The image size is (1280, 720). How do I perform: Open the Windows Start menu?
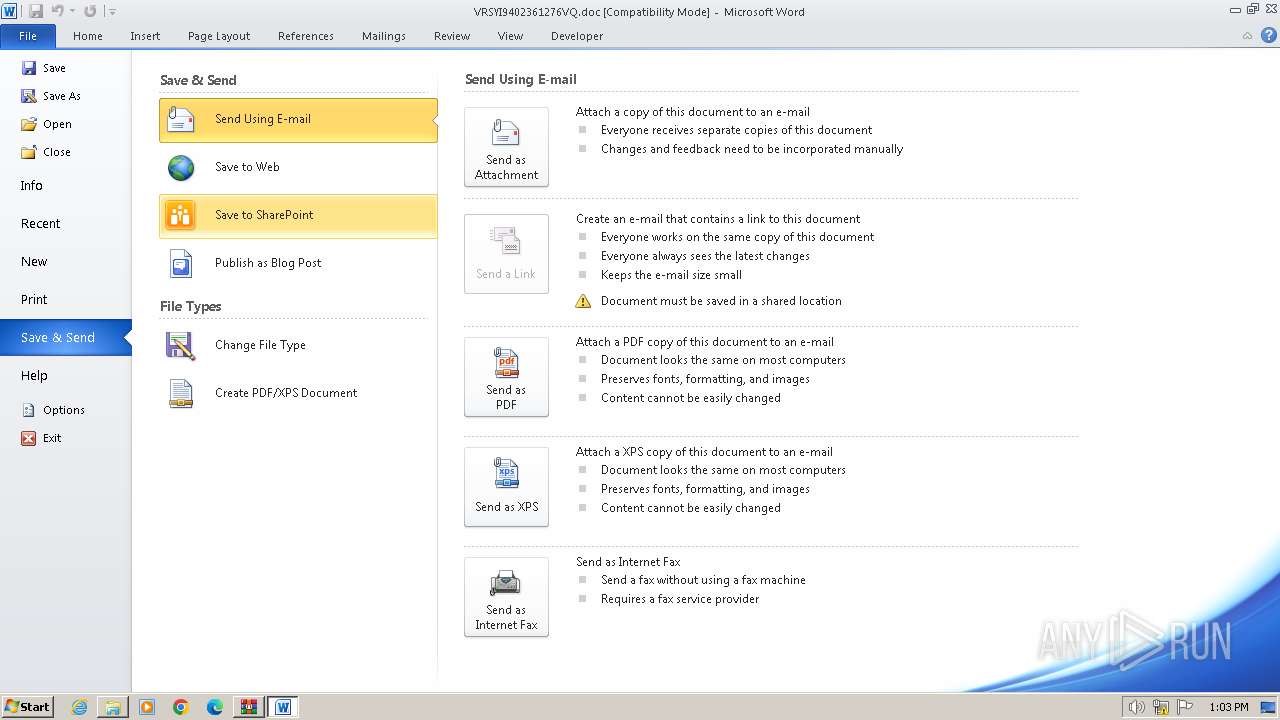click(28, 707)
